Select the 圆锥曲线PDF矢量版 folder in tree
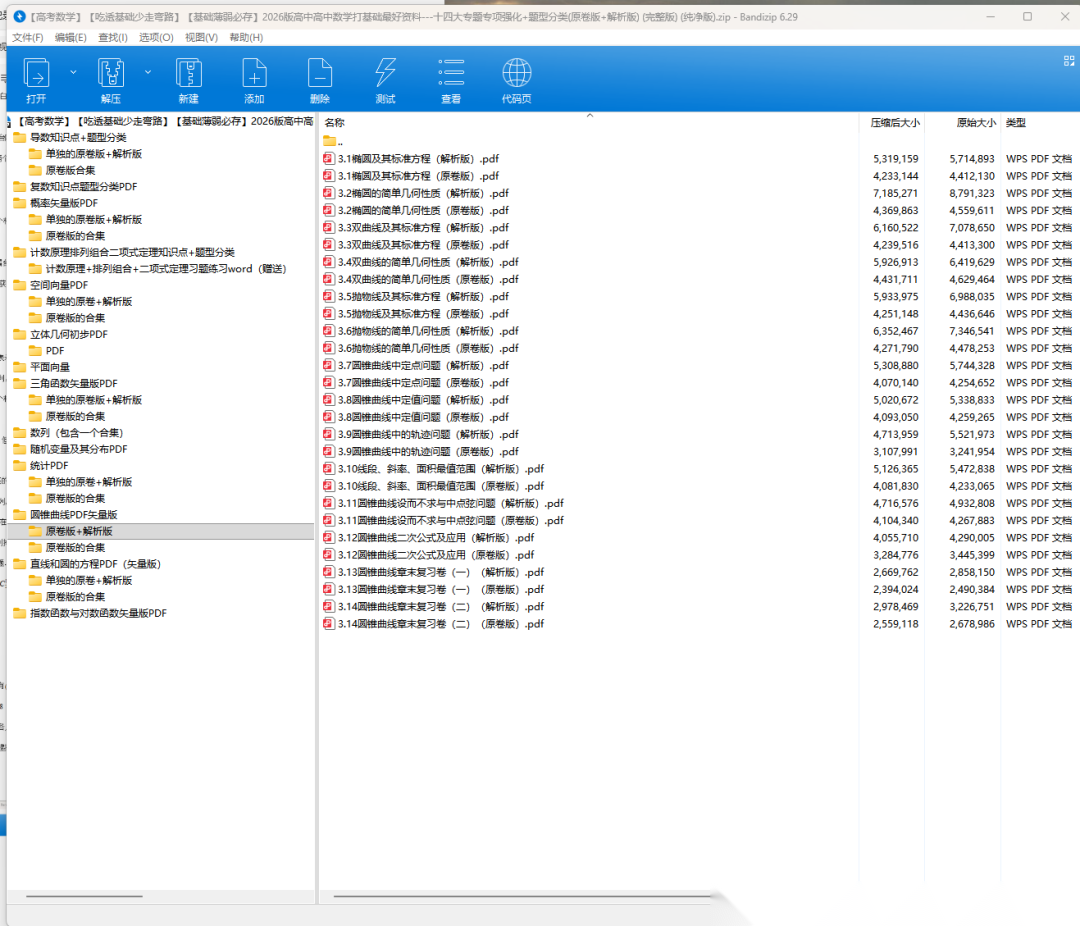Screen dimensions: 1080x926 click(x=74, y=514)
